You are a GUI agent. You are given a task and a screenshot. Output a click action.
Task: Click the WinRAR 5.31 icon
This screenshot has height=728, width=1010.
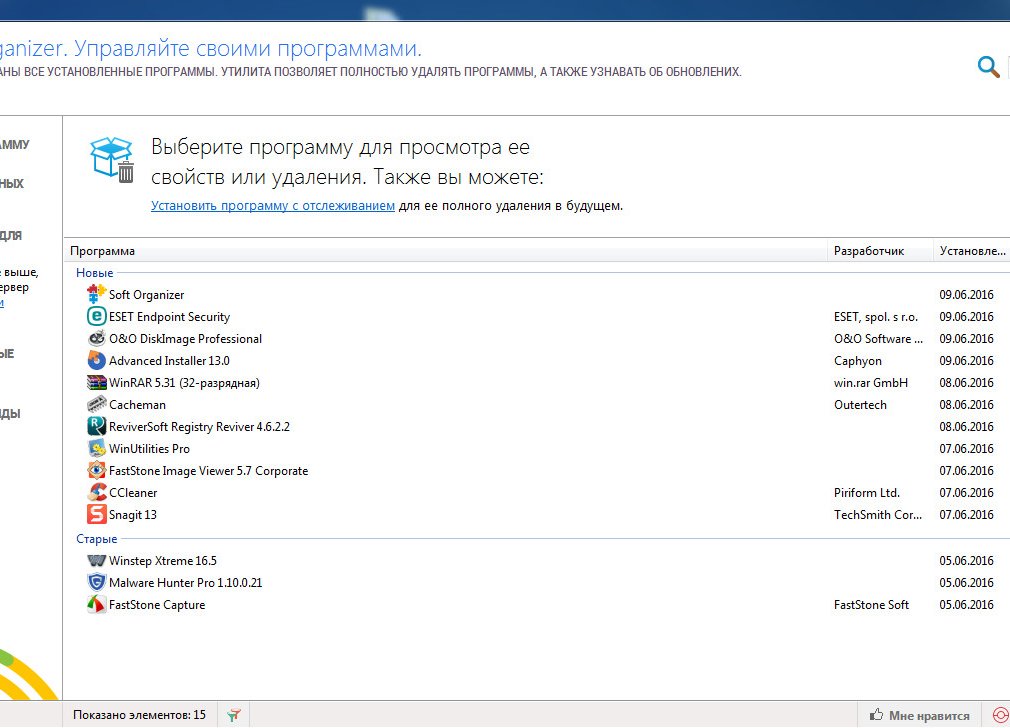click(96, 382)
